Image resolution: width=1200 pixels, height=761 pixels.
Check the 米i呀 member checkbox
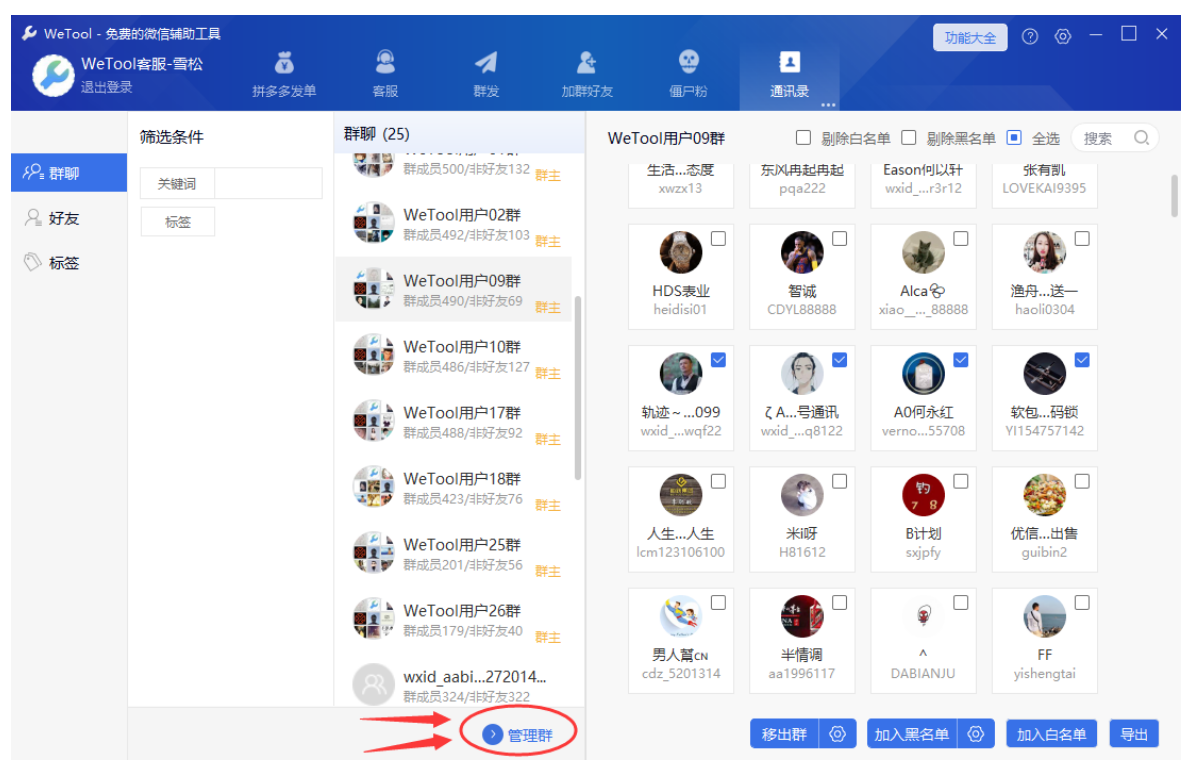point(839,481)
